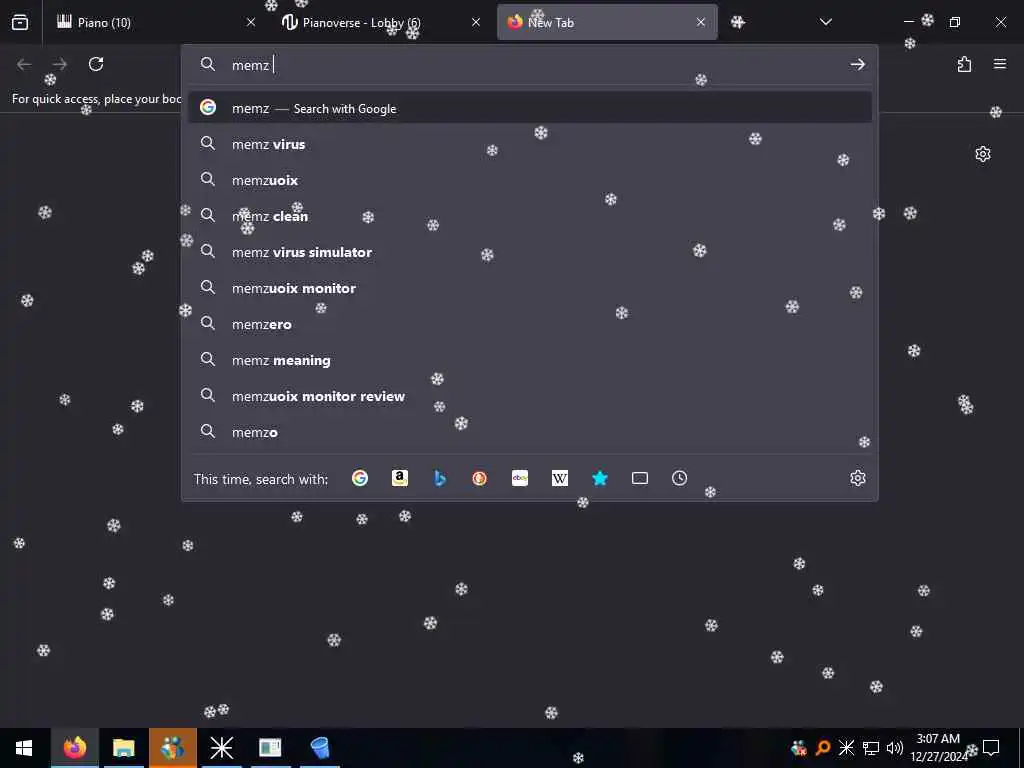Search history with the clock icon
1024x768 pixels.
(679, 478)
